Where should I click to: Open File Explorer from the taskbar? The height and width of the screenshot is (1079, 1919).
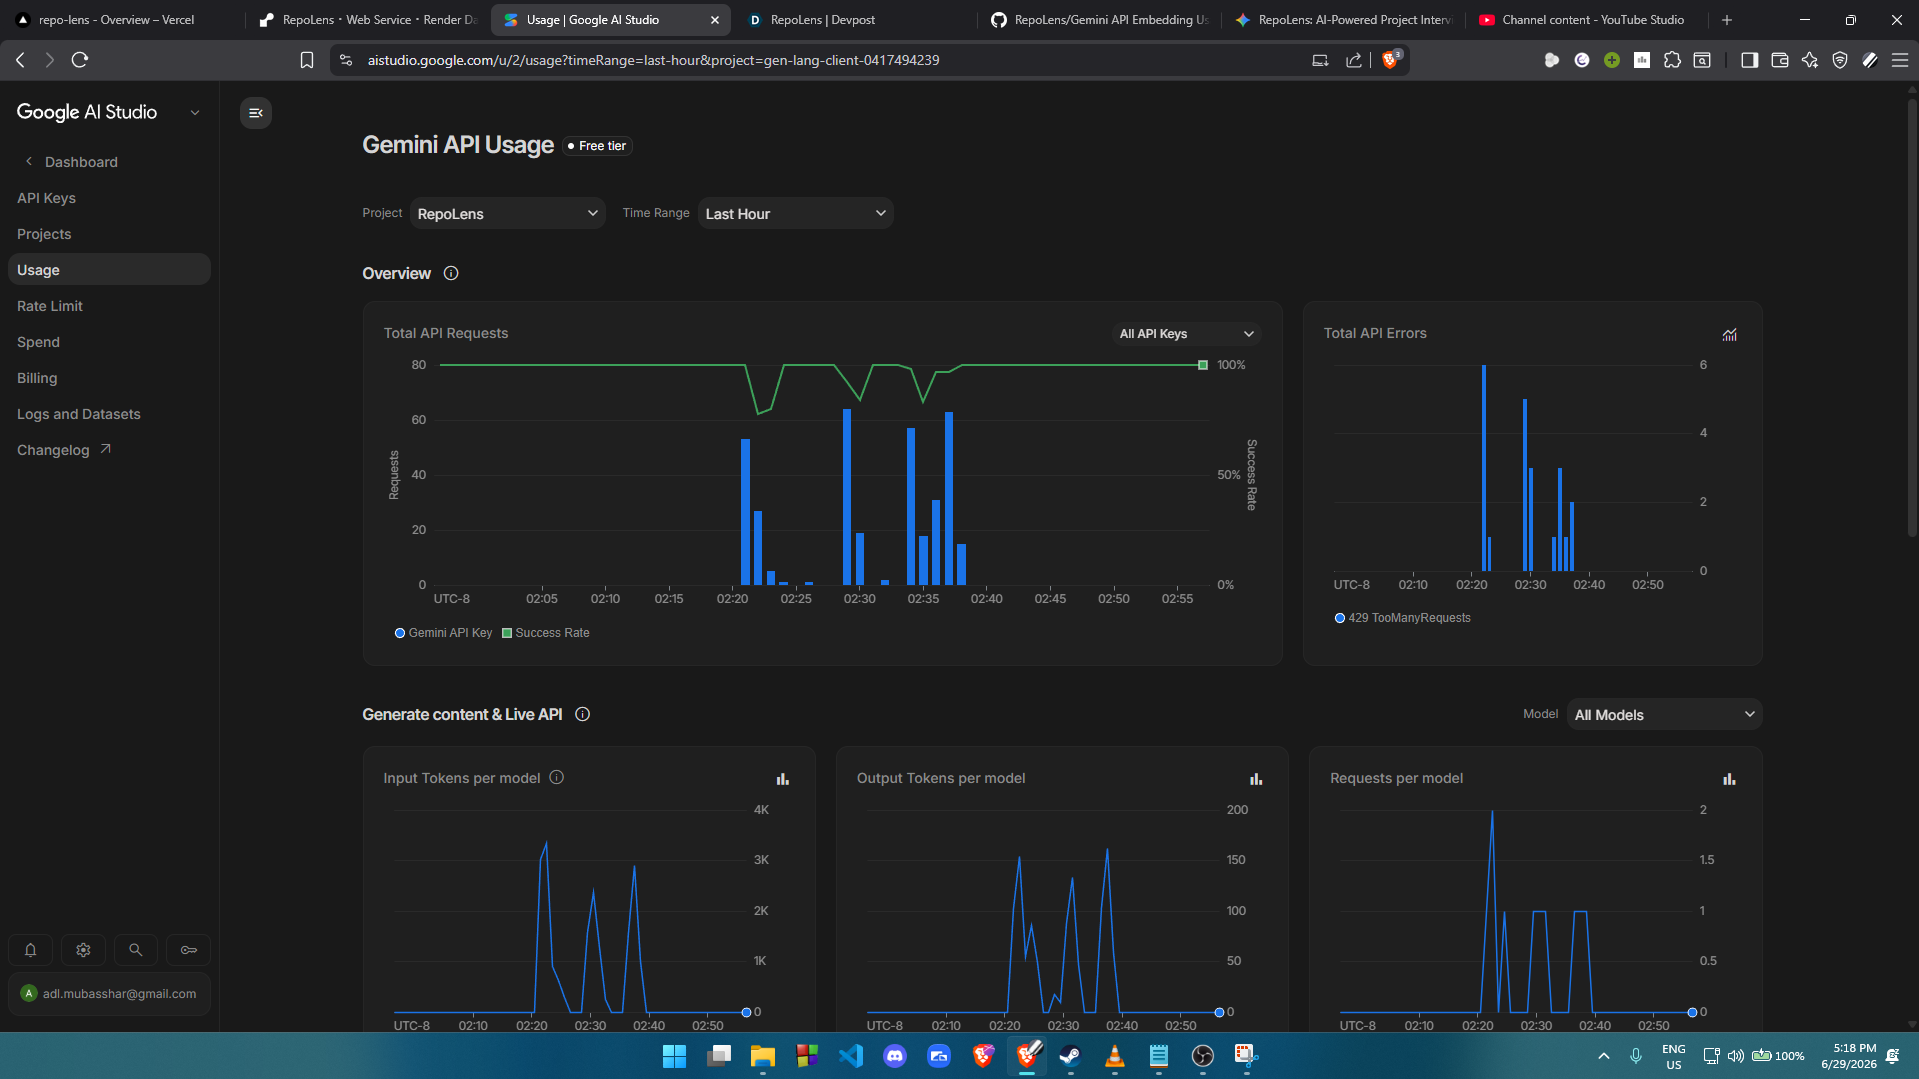pos(763,1056)
